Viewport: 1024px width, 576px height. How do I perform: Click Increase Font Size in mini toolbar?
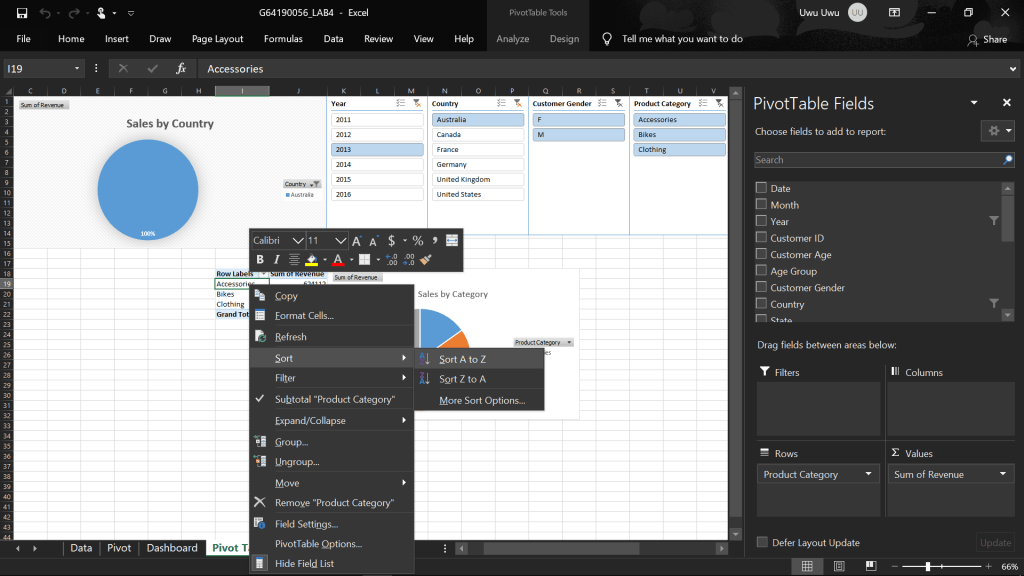point(357,241)
